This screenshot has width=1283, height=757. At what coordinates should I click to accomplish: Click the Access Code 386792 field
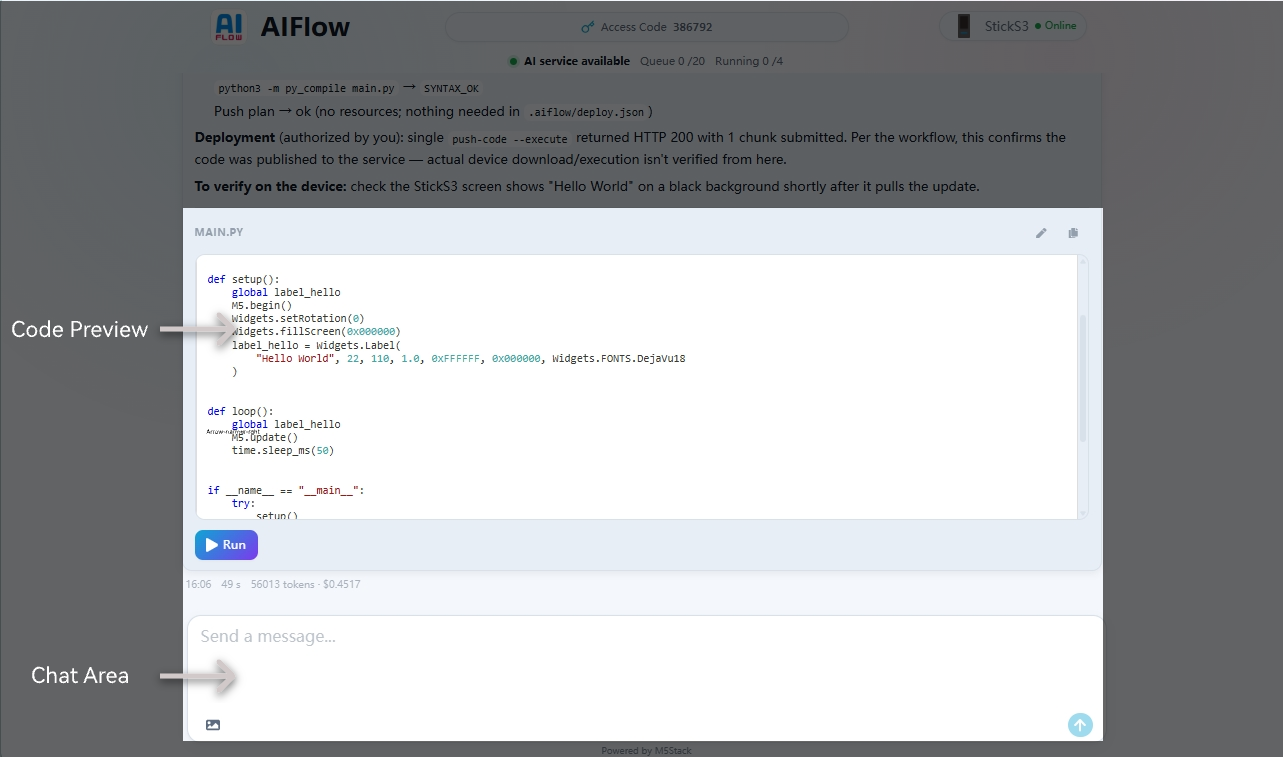point(647,27)
